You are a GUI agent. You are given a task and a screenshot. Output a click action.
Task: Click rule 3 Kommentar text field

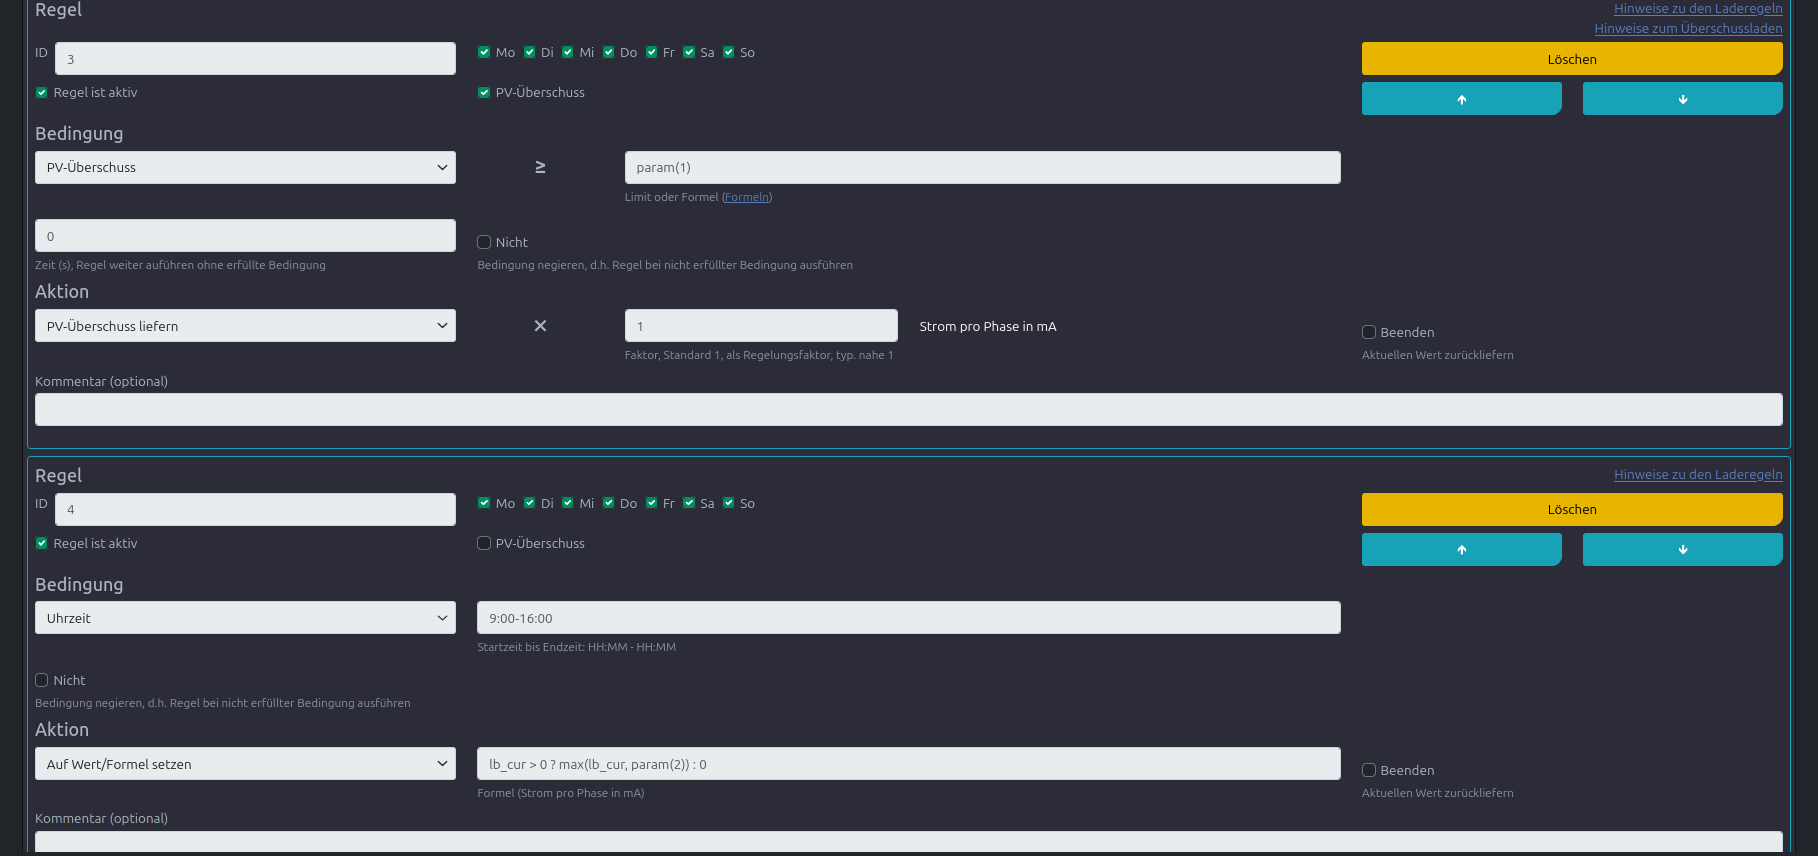click(x=908, y=409)
